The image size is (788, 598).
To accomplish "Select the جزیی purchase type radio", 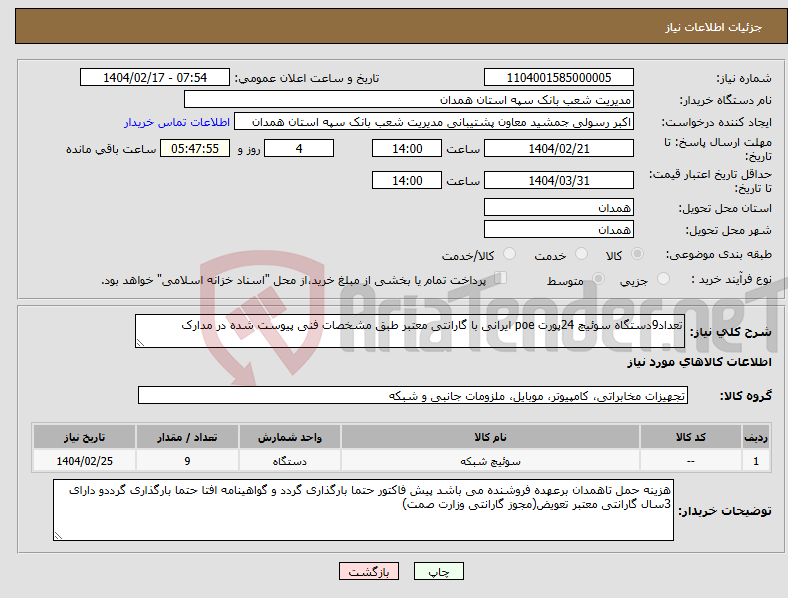I will [x=663, y=279].
